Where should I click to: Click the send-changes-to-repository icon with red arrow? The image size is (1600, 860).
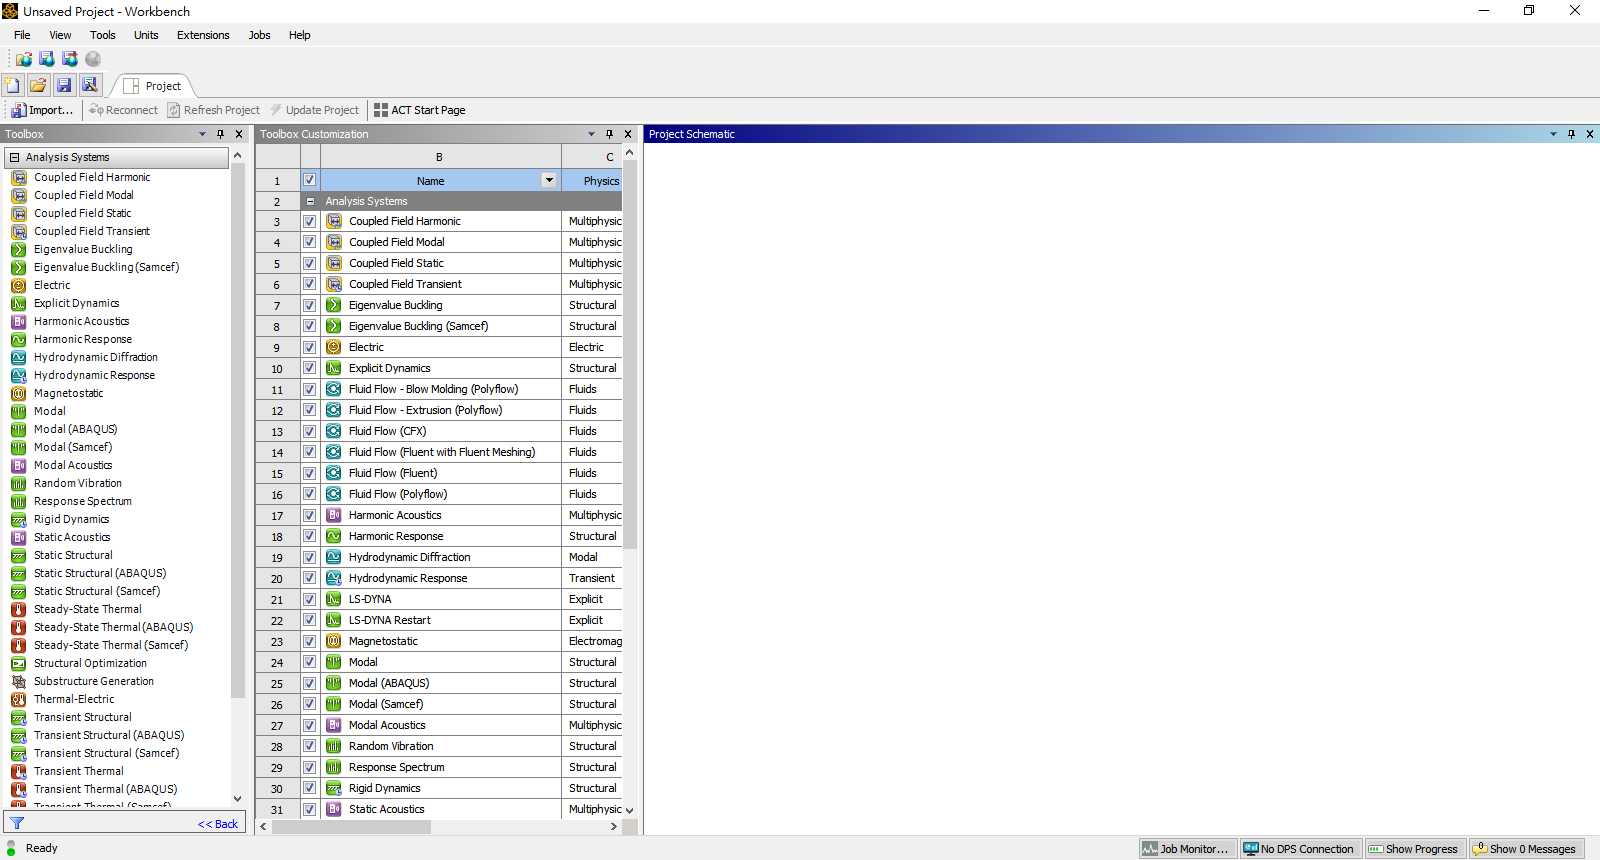pyautogui.click(x=70, y=59)
